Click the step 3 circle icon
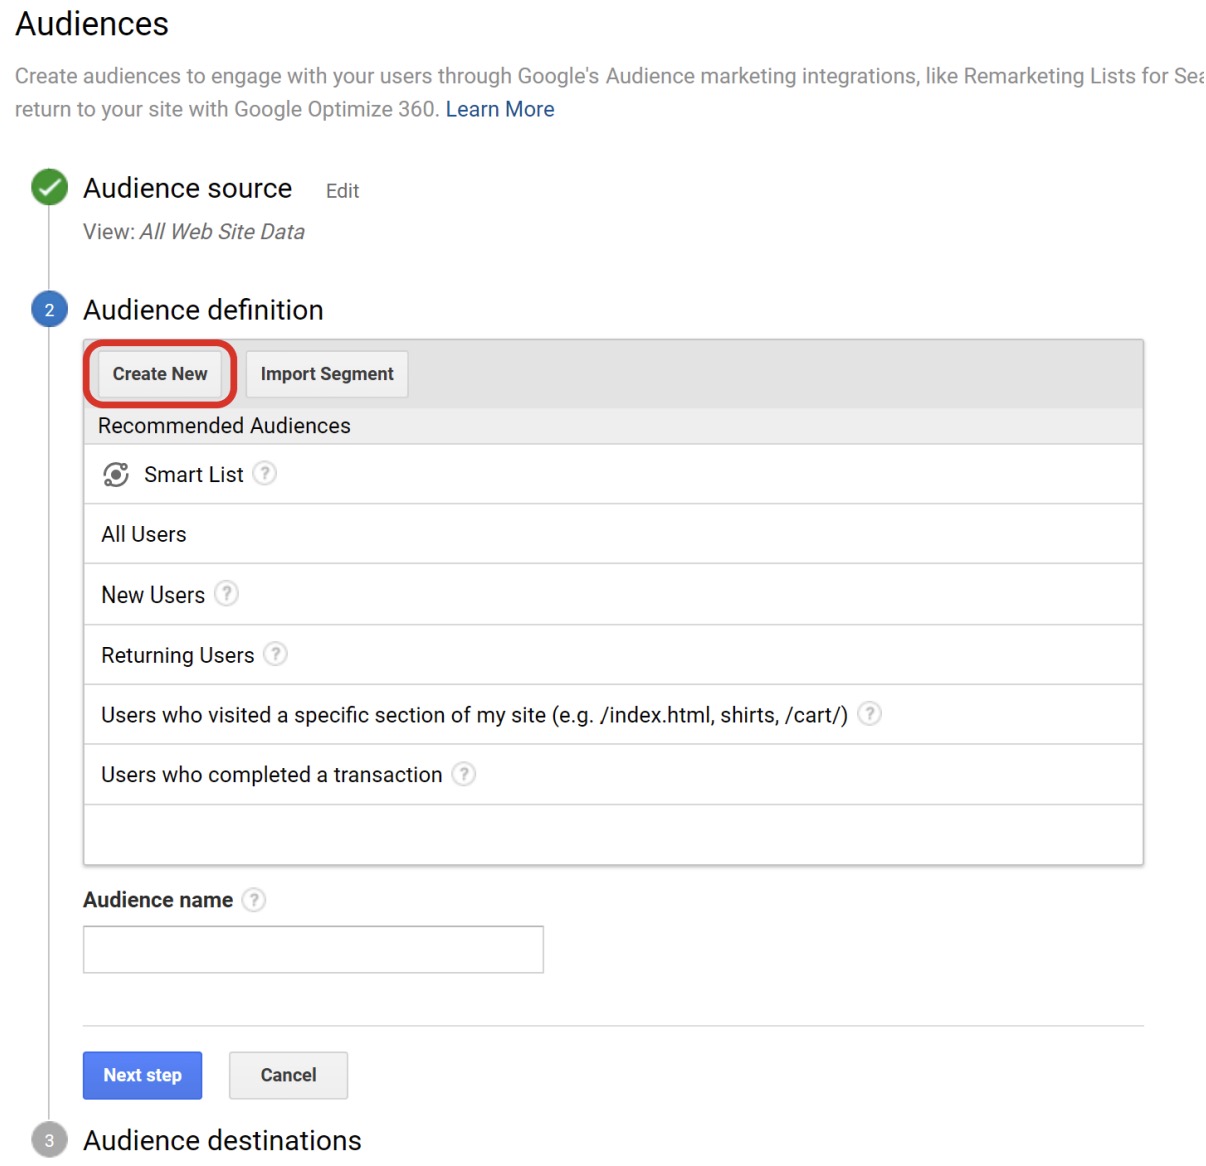This screenshot has width=1206, height=1166. [x=49, y=1140]
